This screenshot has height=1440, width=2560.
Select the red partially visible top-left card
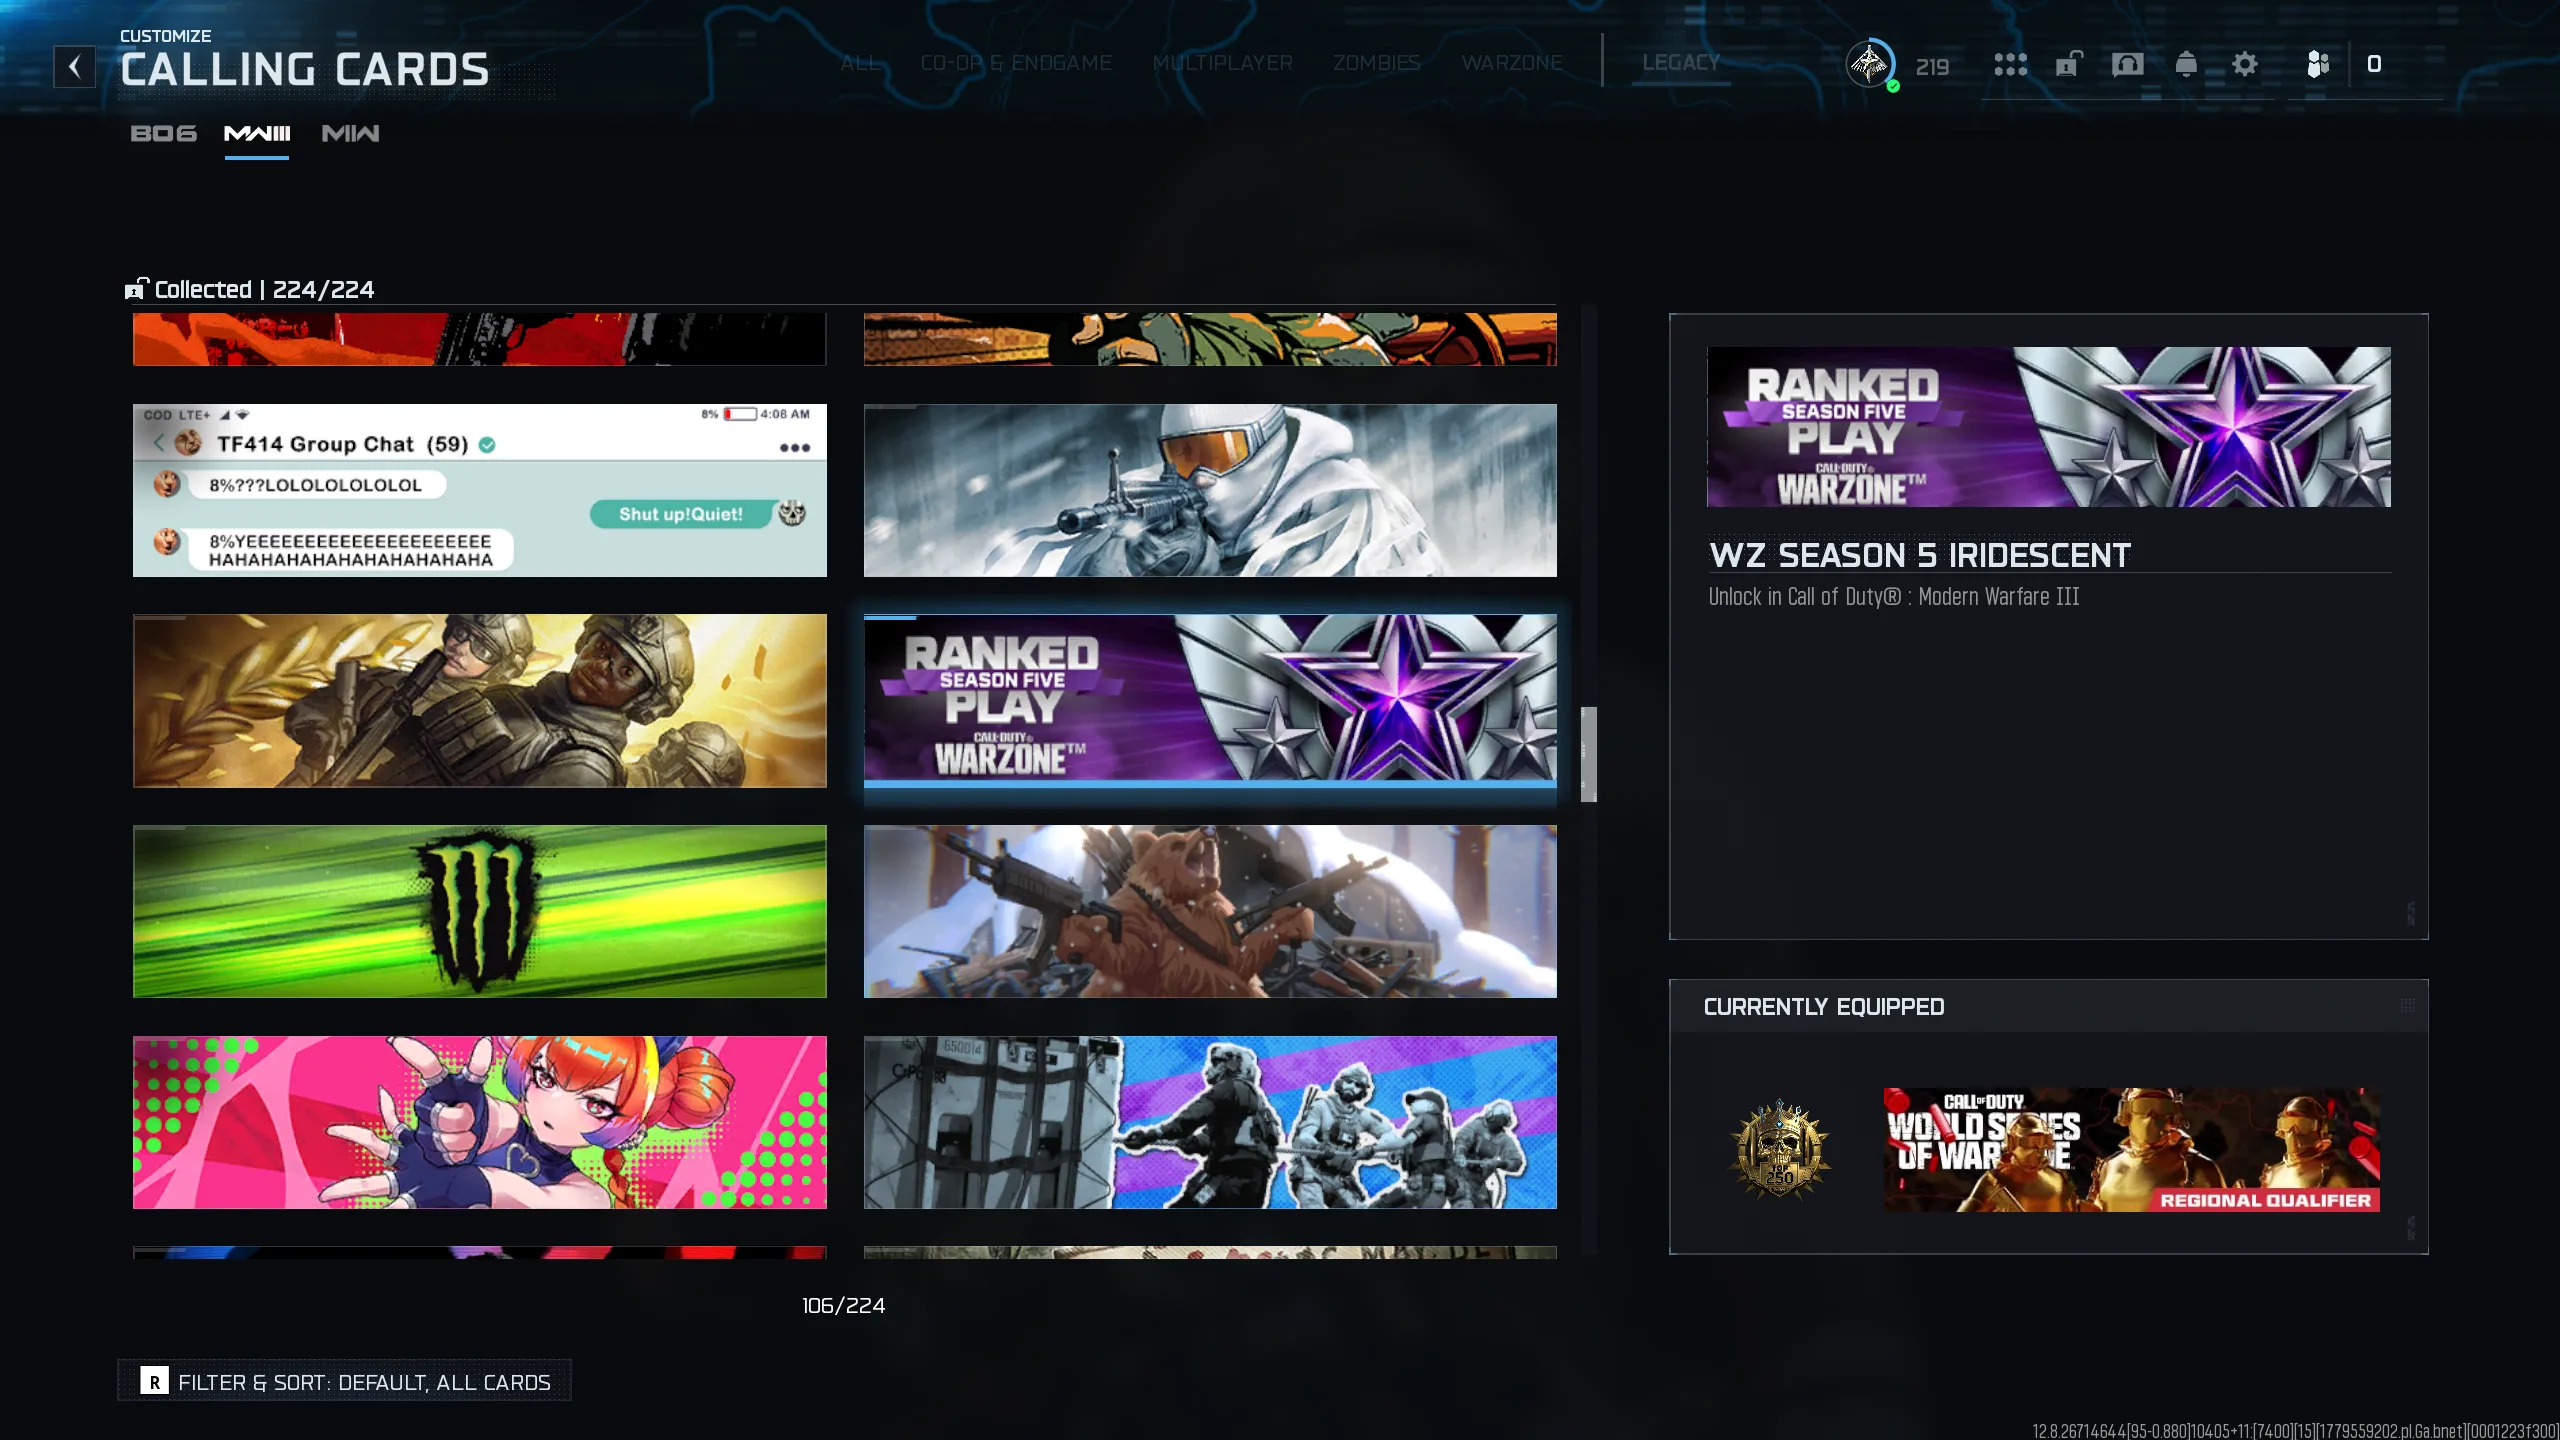480,339
